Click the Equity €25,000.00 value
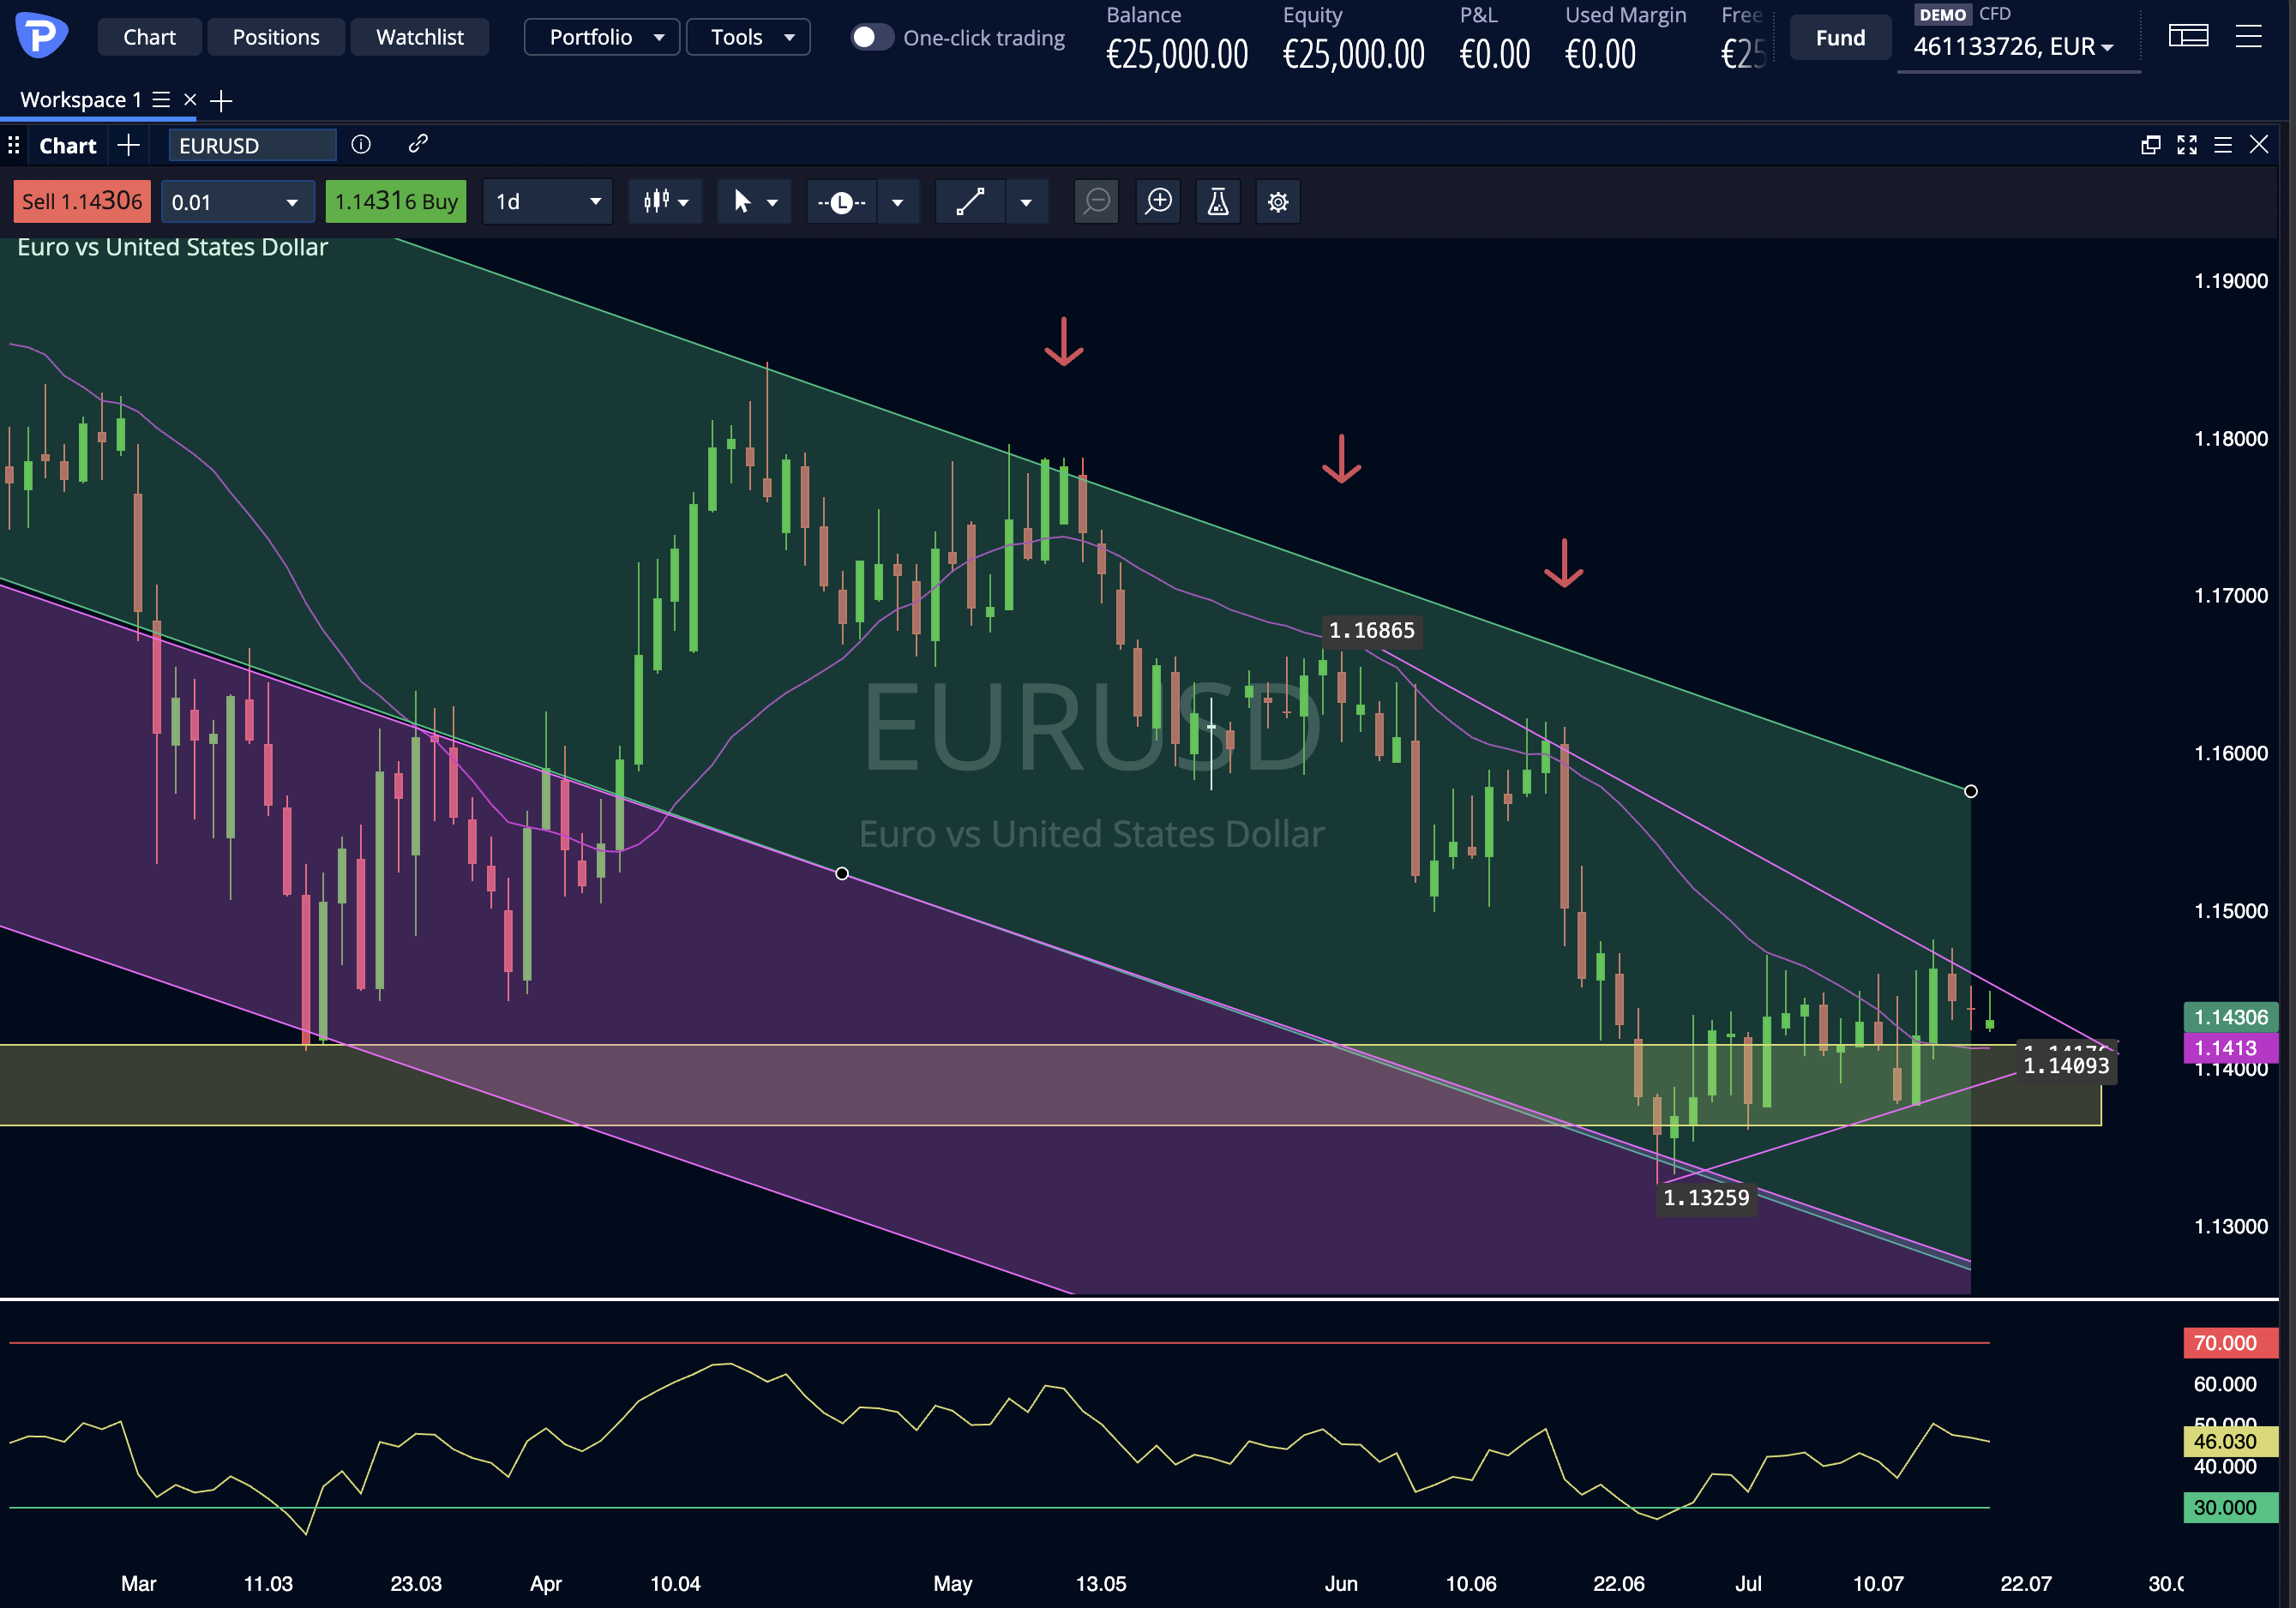The height and width of the screenshot is (1608, 2296). pyautogui.click(x=1354, y=54)
